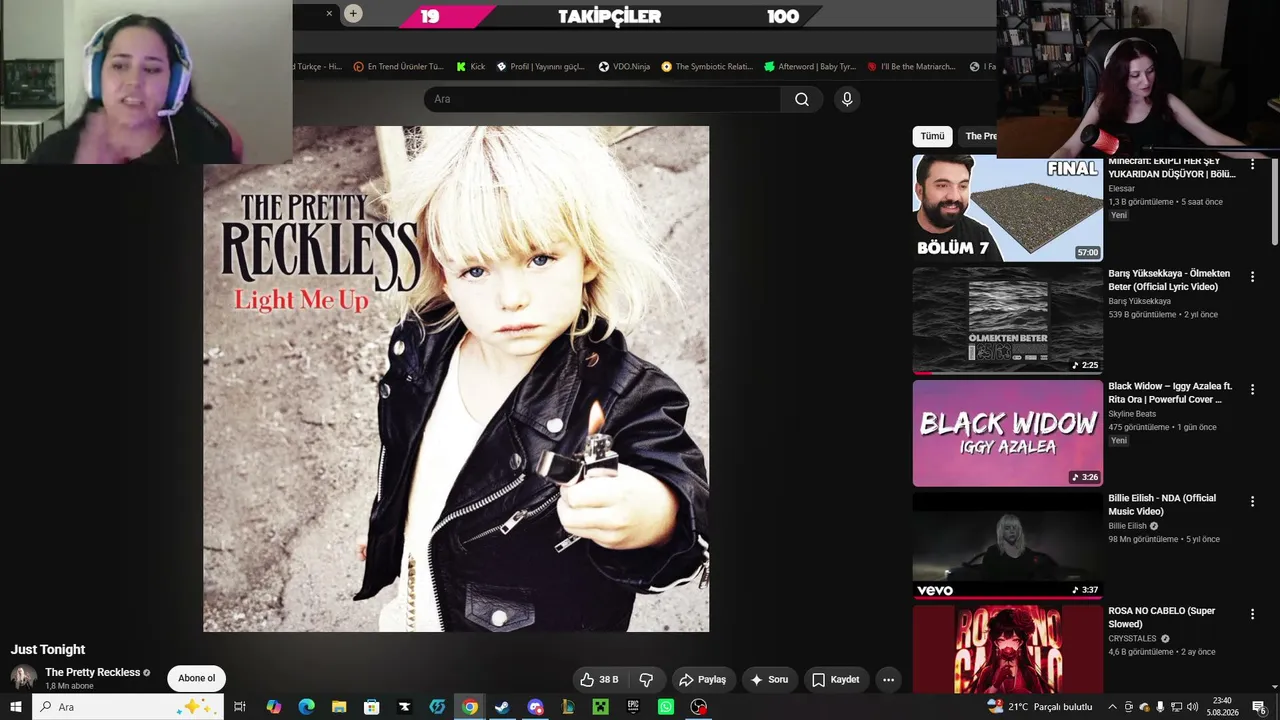Save the video with Kaydet button

(x=835, y=680)
